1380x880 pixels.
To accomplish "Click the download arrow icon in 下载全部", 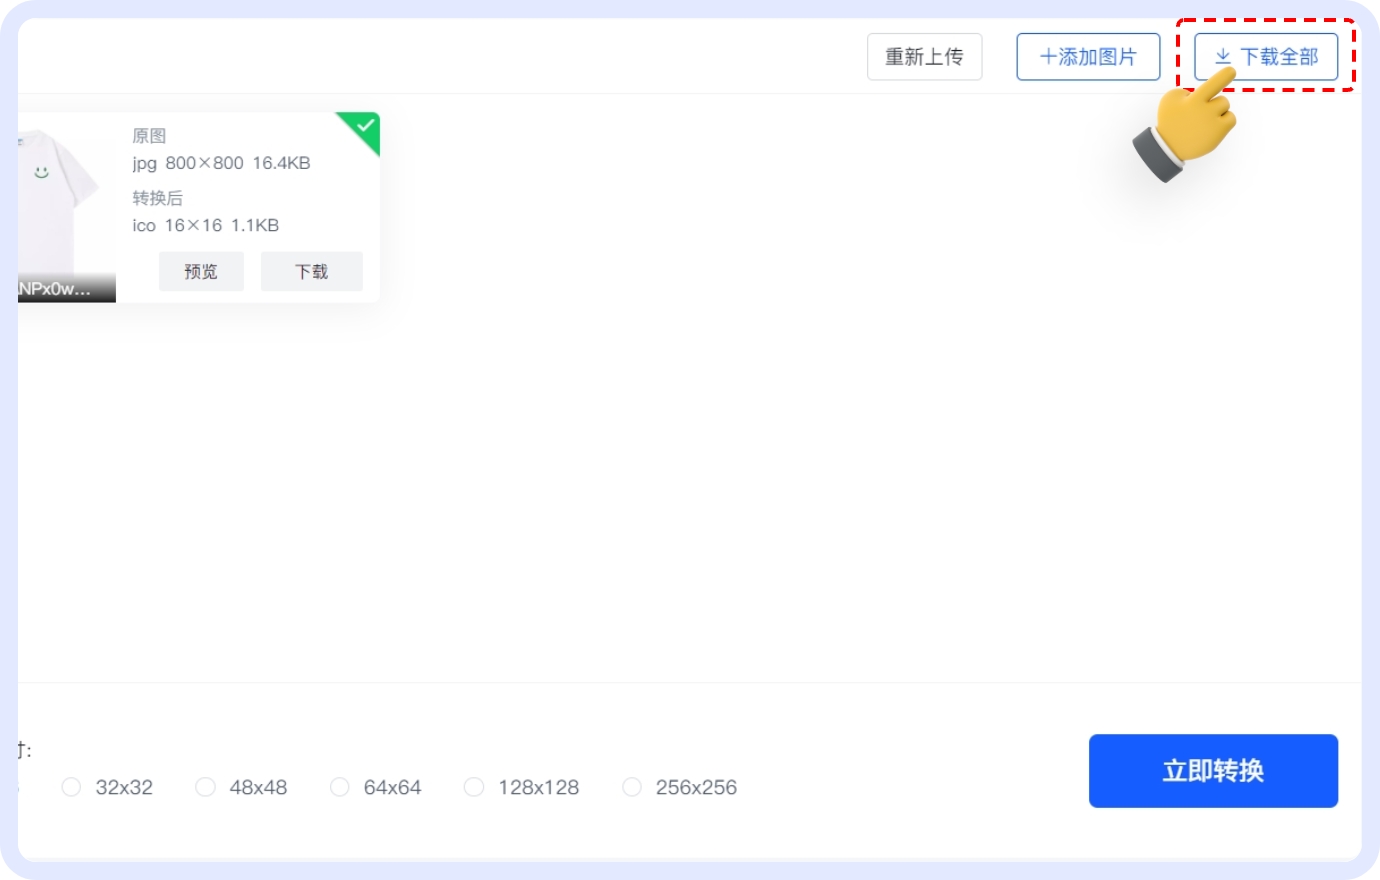I will coord(1223,57).
